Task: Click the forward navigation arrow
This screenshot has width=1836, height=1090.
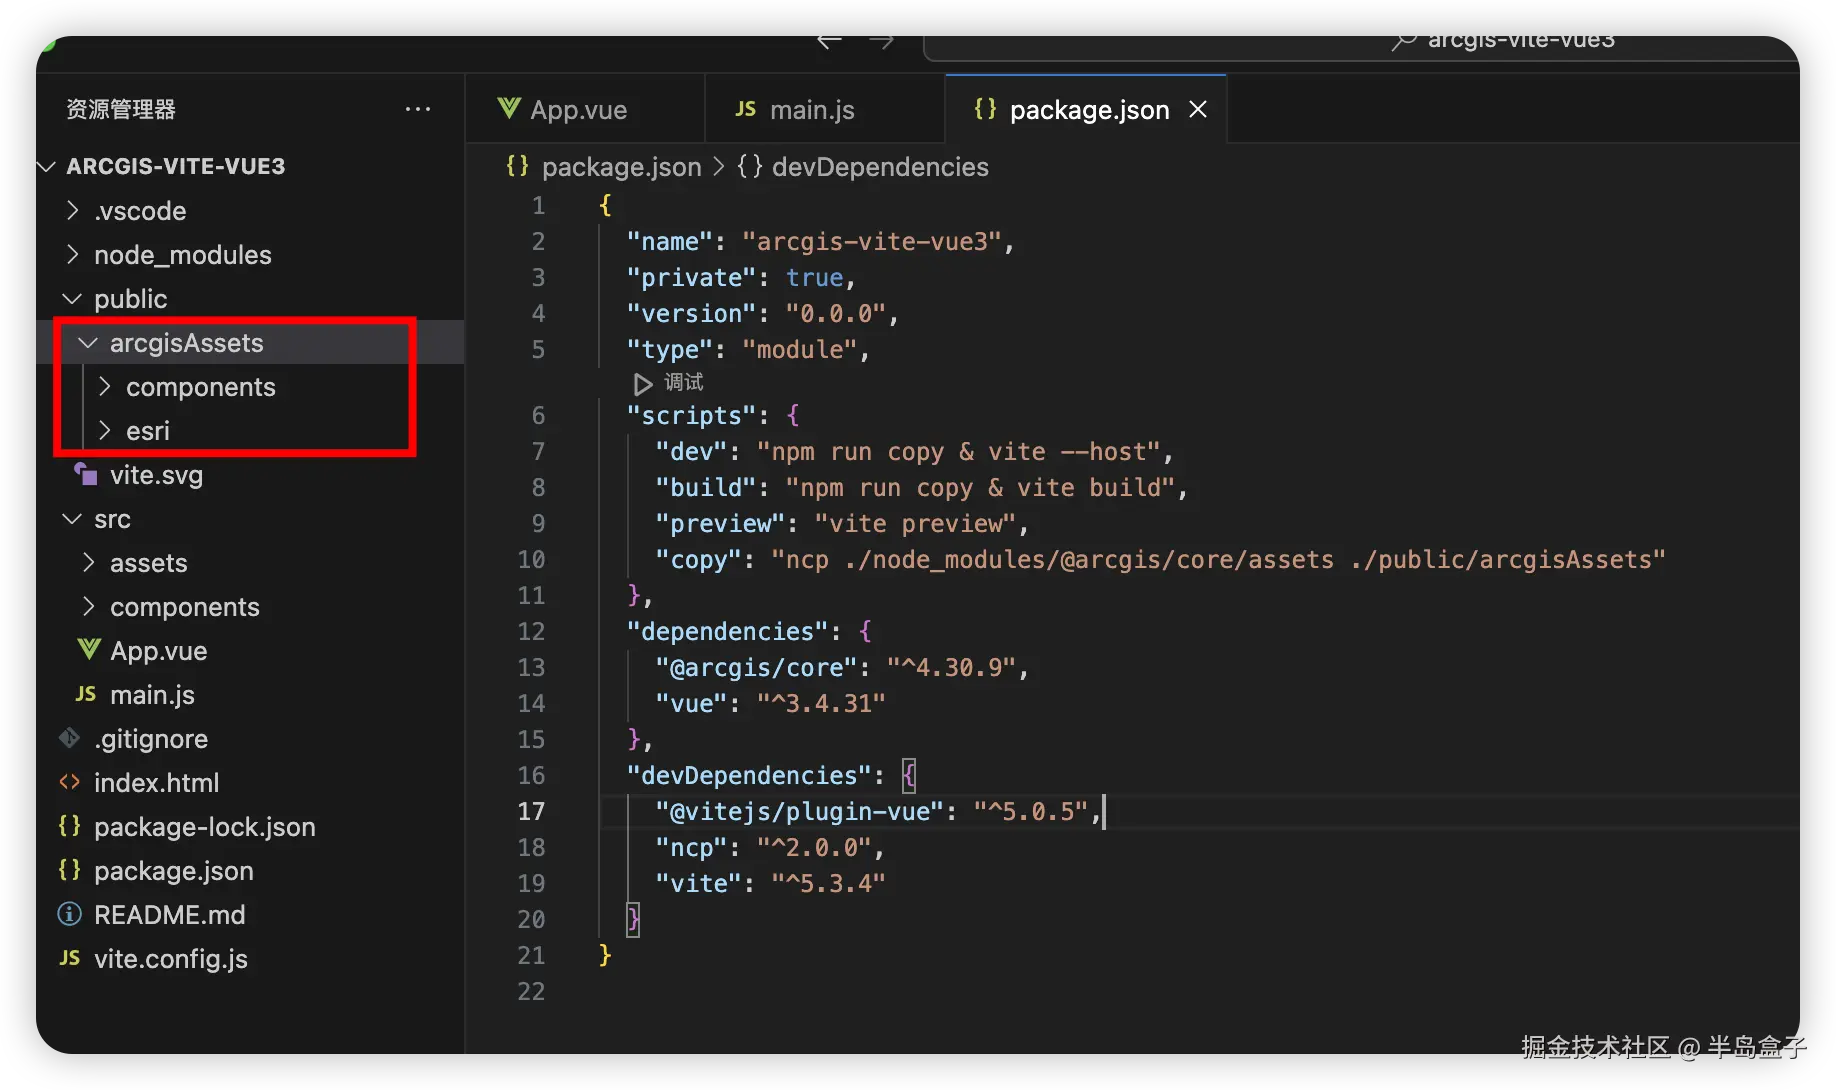Action: pos(881,41)
